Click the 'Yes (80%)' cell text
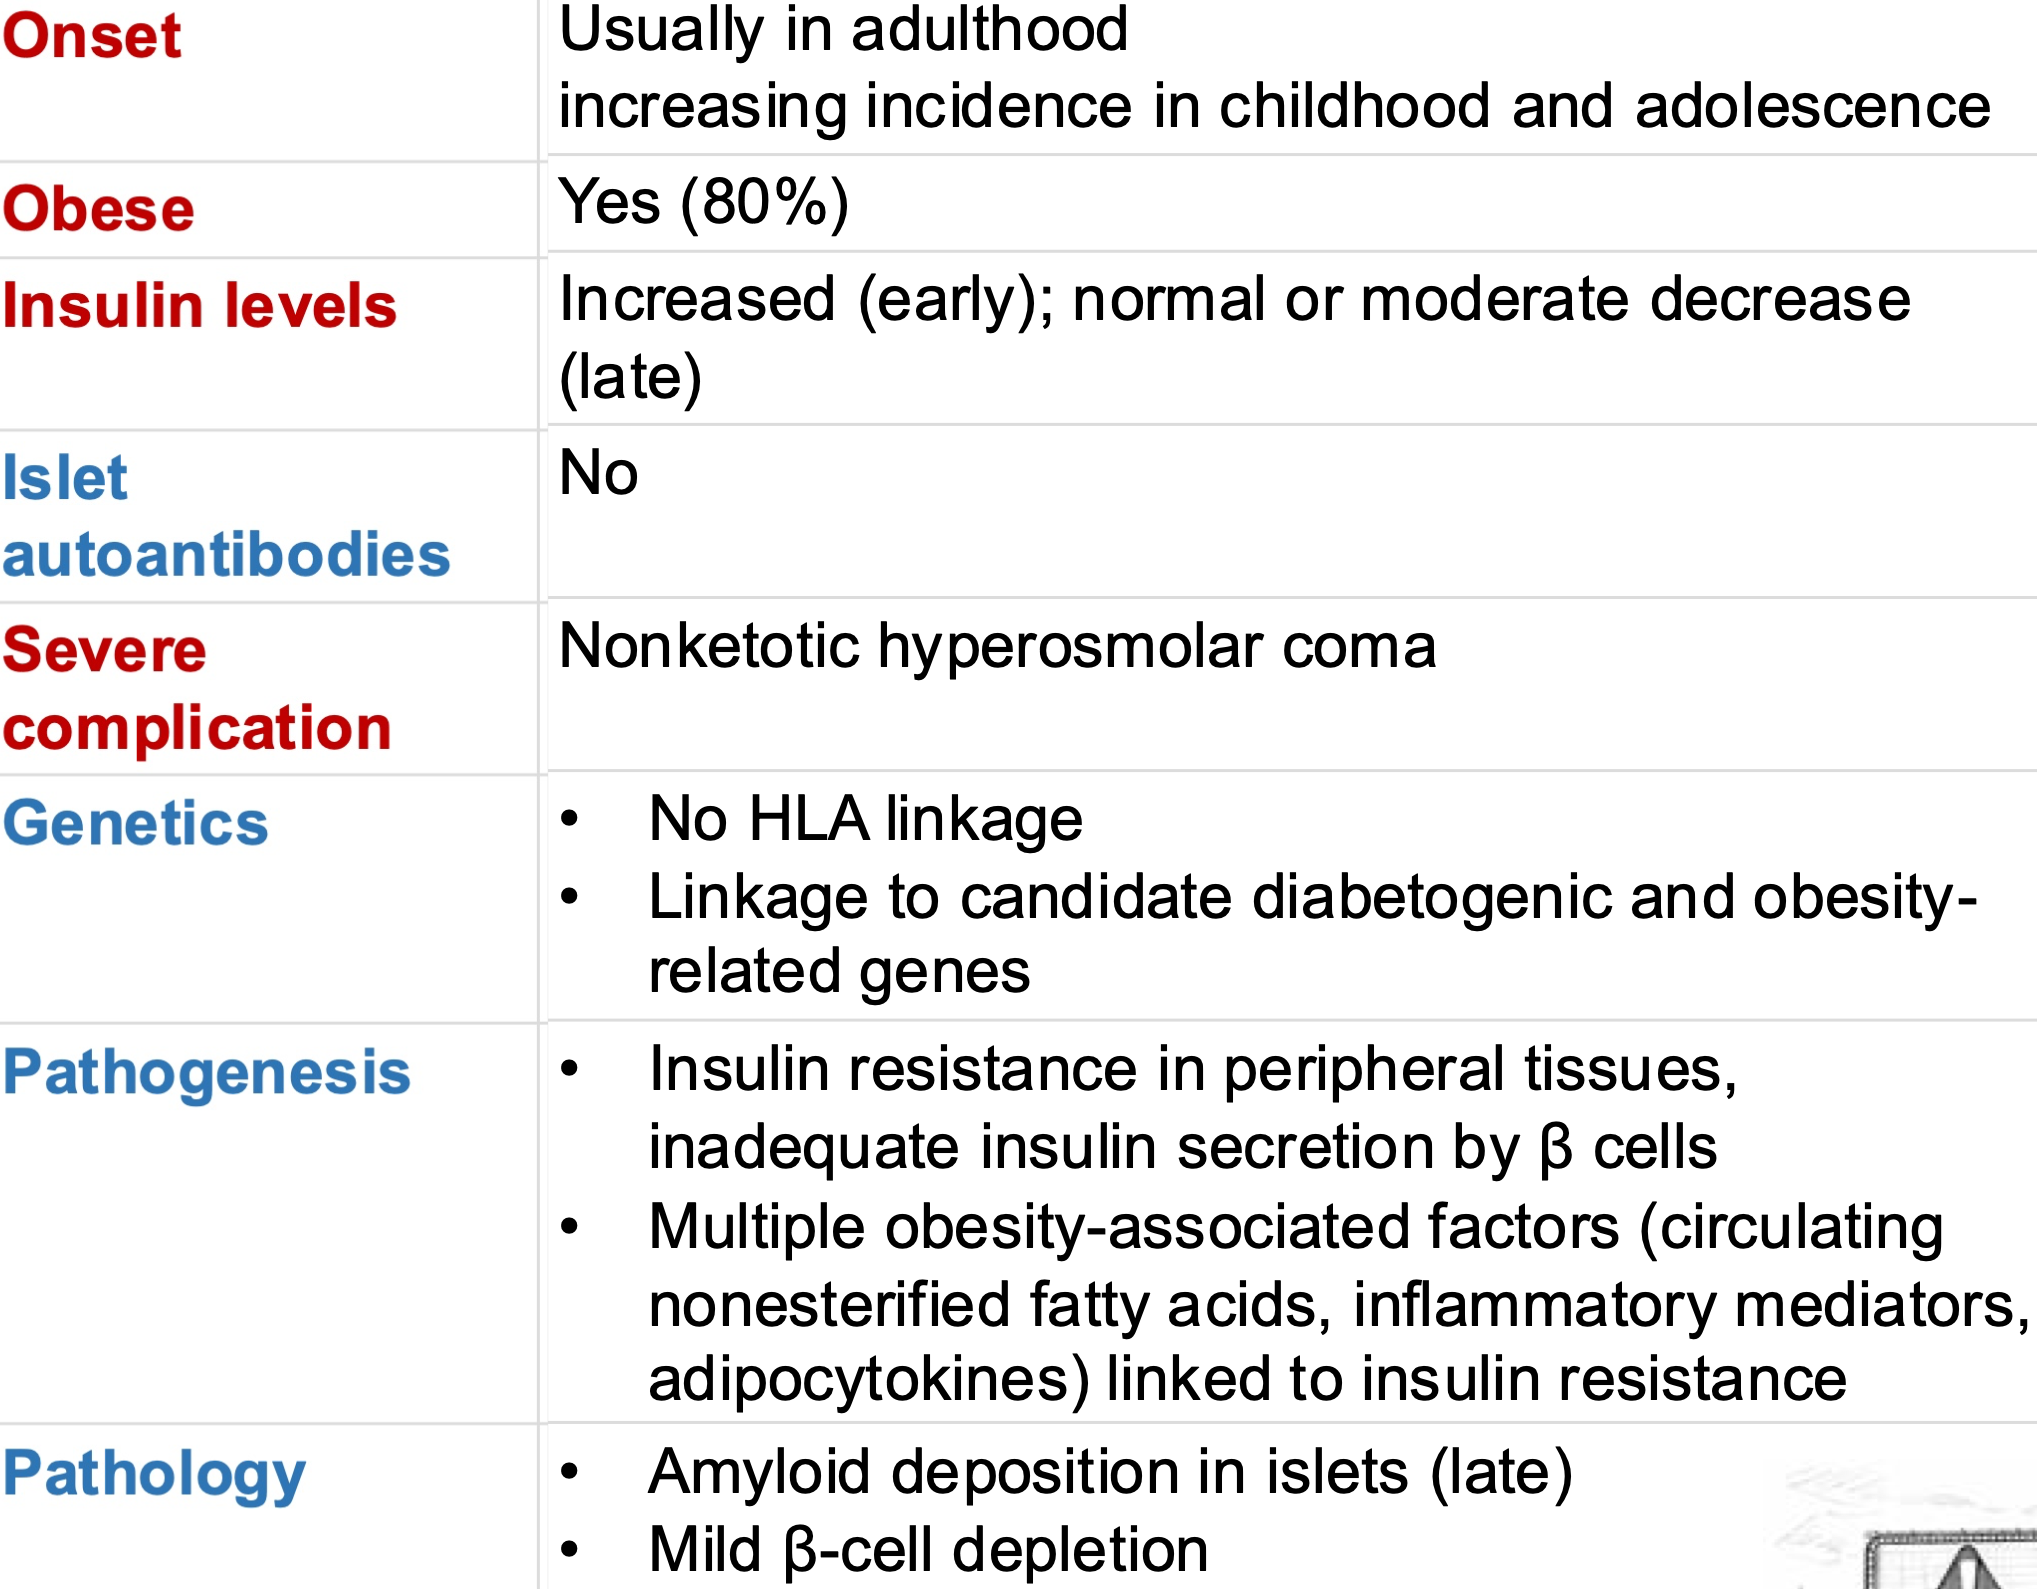Viewport: 2037px width, 1589px height. 704,202
